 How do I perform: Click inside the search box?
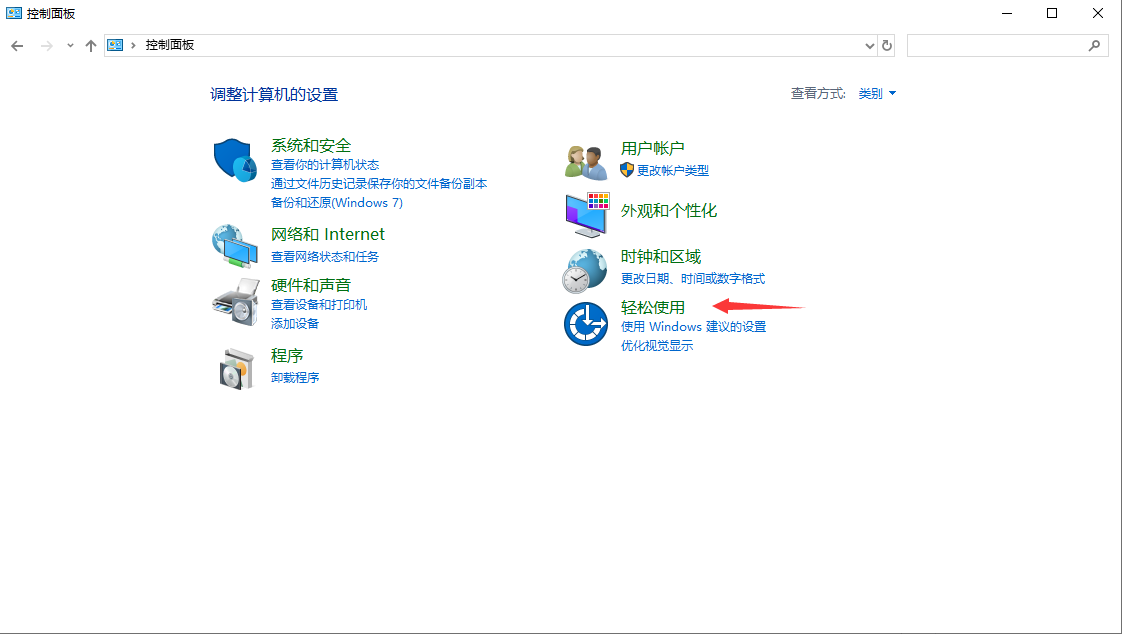click(x=1000, y=45)
